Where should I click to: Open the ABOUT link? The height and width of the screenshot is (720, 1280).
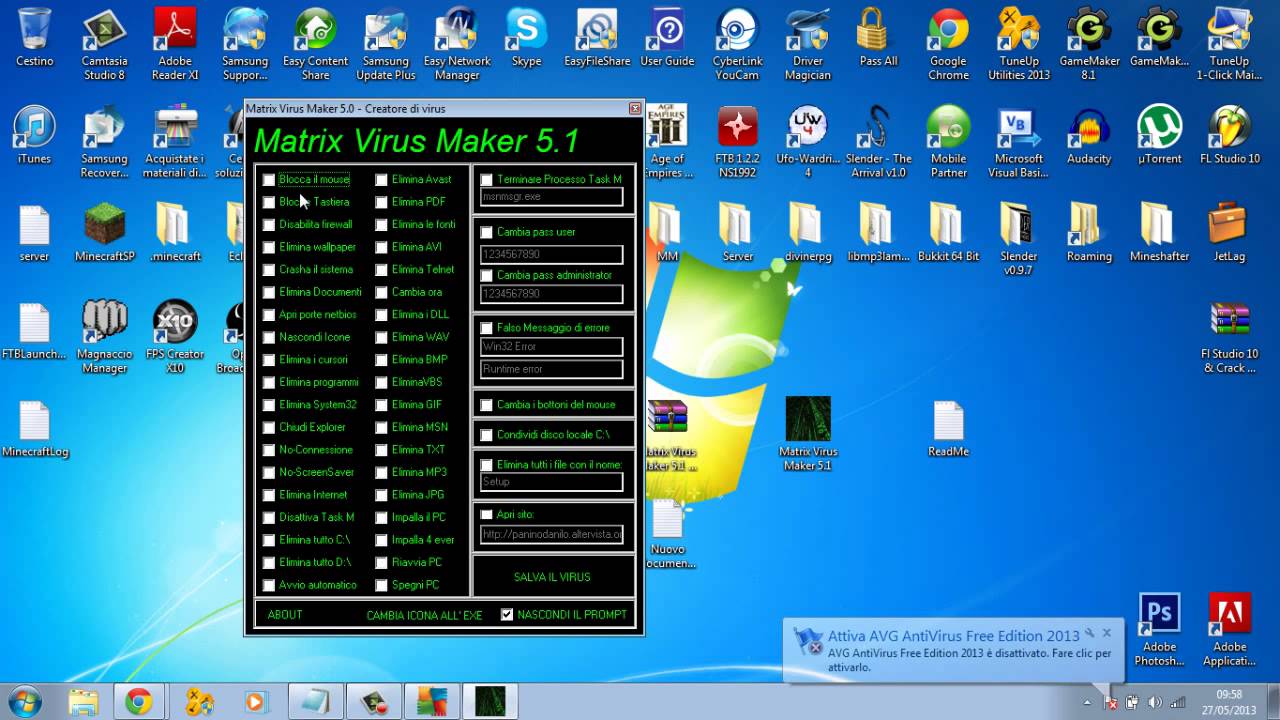point(285,614)
